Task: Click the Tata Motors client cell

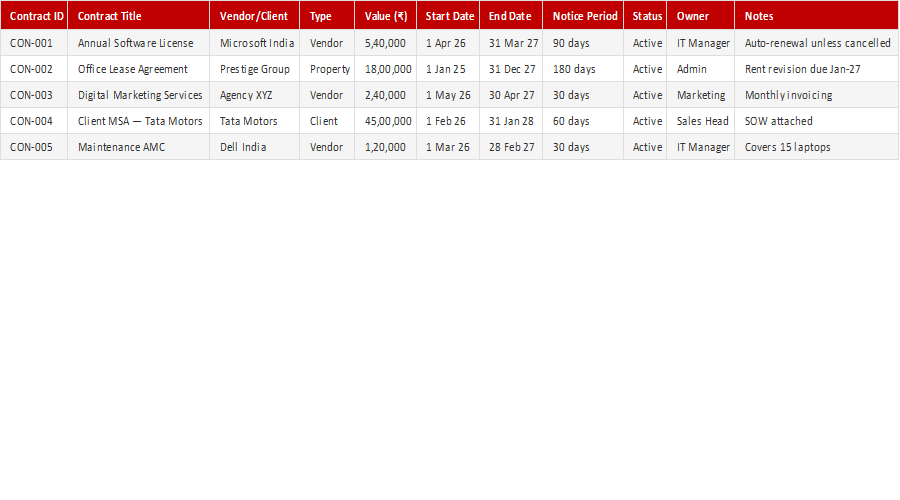Action: coord(254,121)
